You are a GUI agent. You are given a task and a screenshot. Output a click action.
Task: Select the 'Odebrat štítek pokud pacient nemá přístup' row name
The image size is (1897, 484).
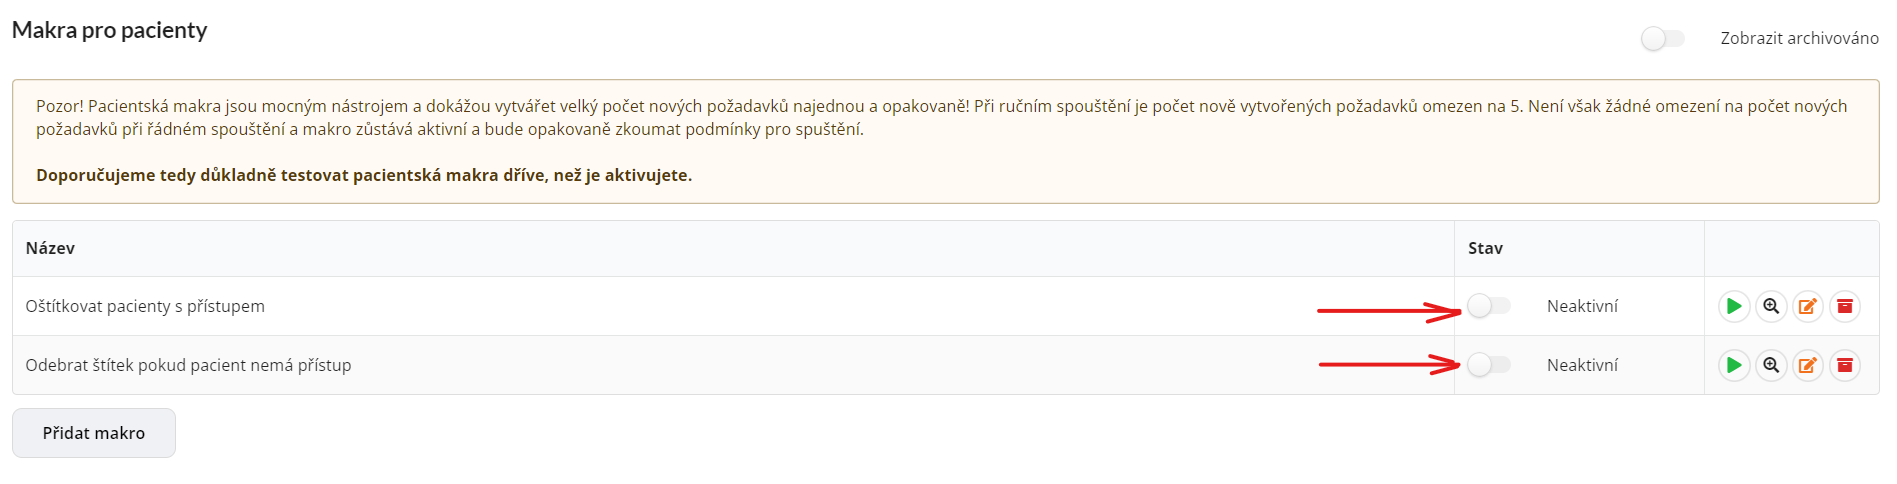188,365
